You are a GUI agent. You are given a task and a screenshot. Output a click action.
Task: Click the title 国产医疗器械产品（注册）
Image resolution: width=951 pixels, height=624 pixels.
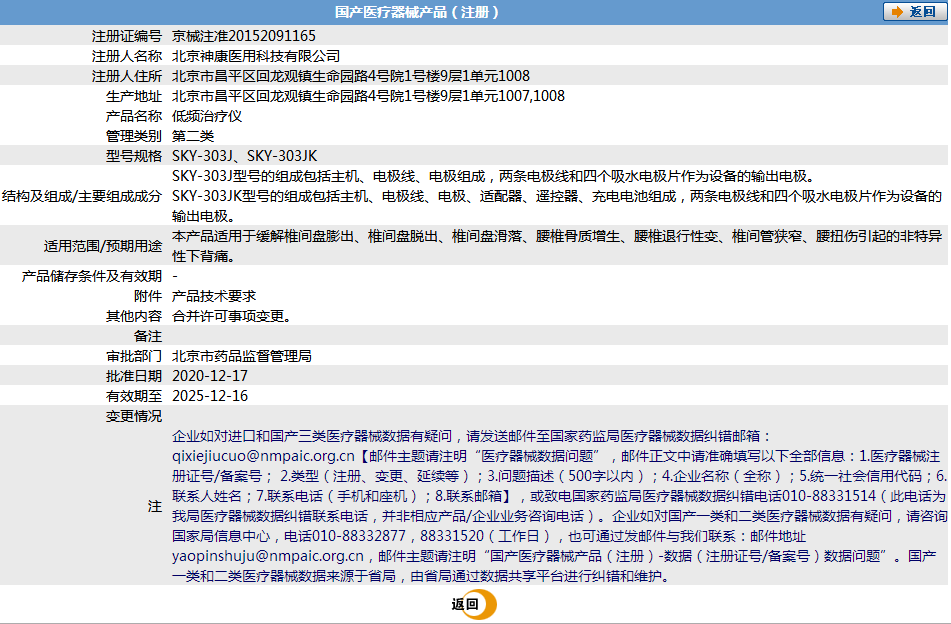[x=417, y=12]
